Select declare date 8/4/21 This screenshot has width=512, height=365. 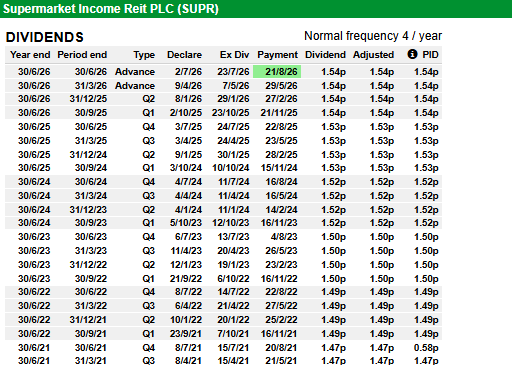188,361
